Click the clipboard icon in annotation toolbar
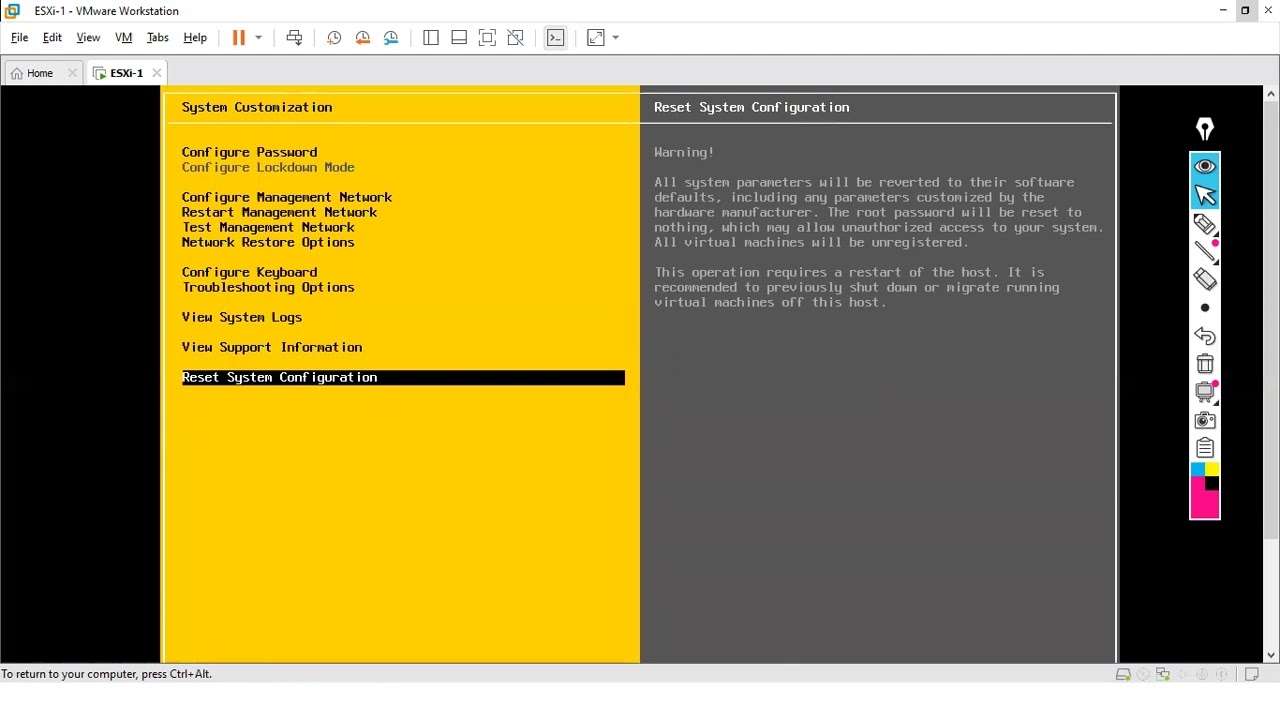 click(x=1204, y=448)
